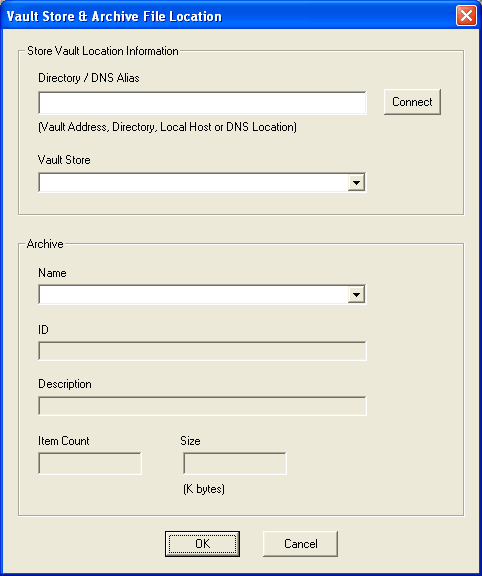Click the Archive group box heading
Viewport: 482px width, 576px height.
[45, 244]
